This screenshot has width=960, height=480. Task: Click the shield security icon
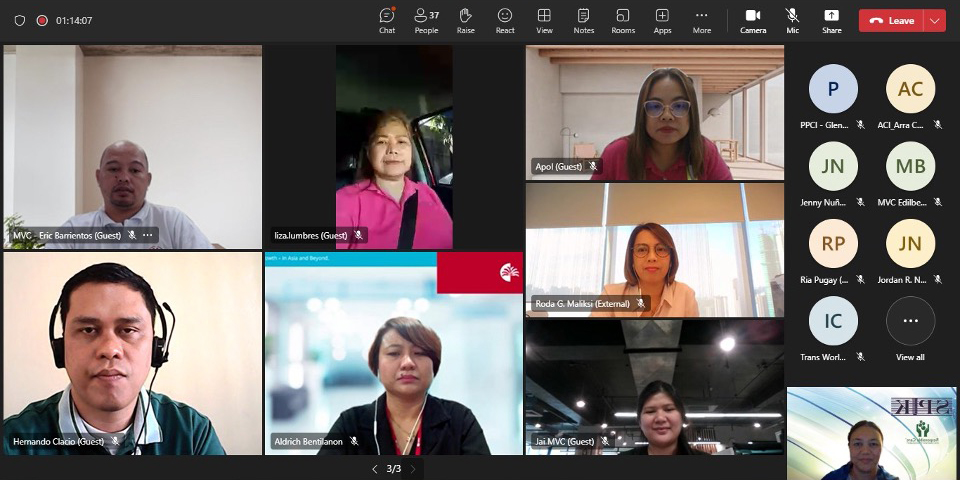pyautogui.click(x=20, y=20)
